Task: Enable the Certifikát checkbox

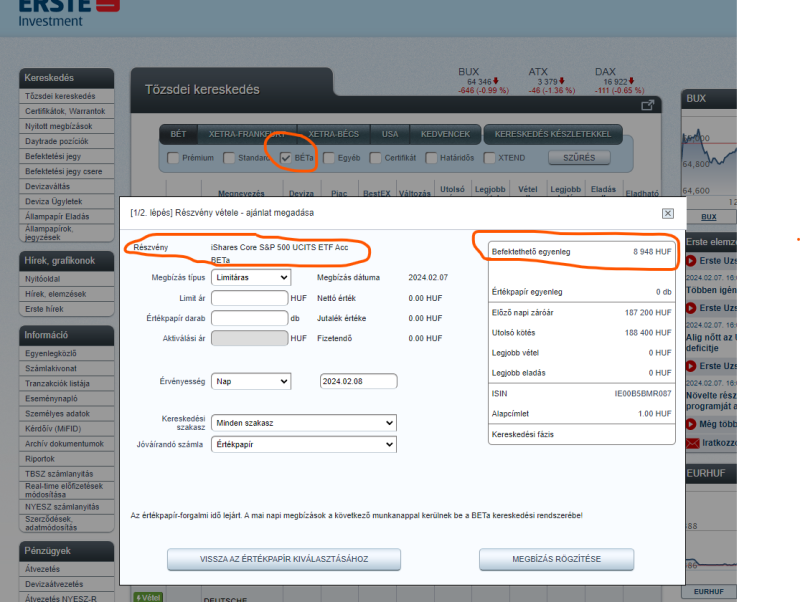Action: 376,158
